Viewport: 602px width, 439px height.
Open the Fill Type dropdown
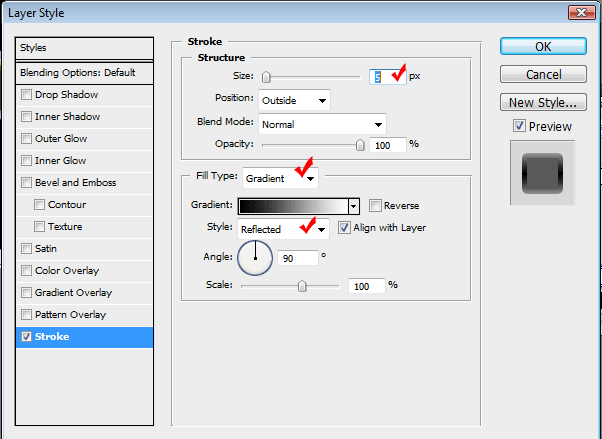pyautogui.click(x=280, y=178)
